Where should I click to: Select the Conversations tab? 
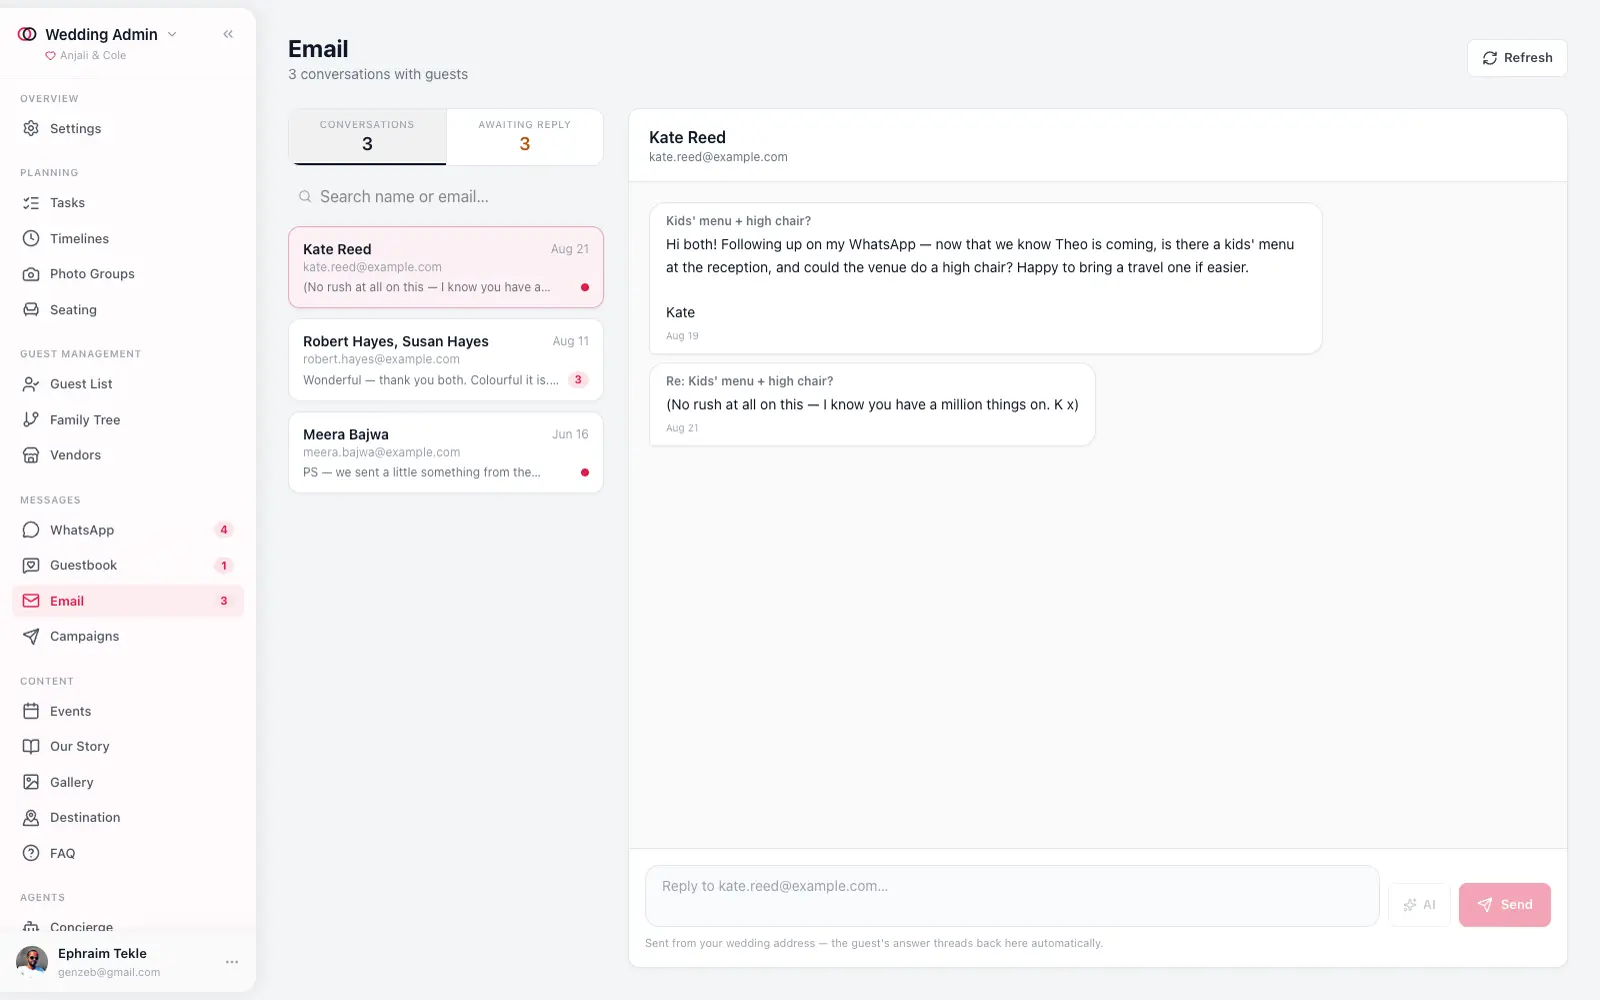pos(367,137)
